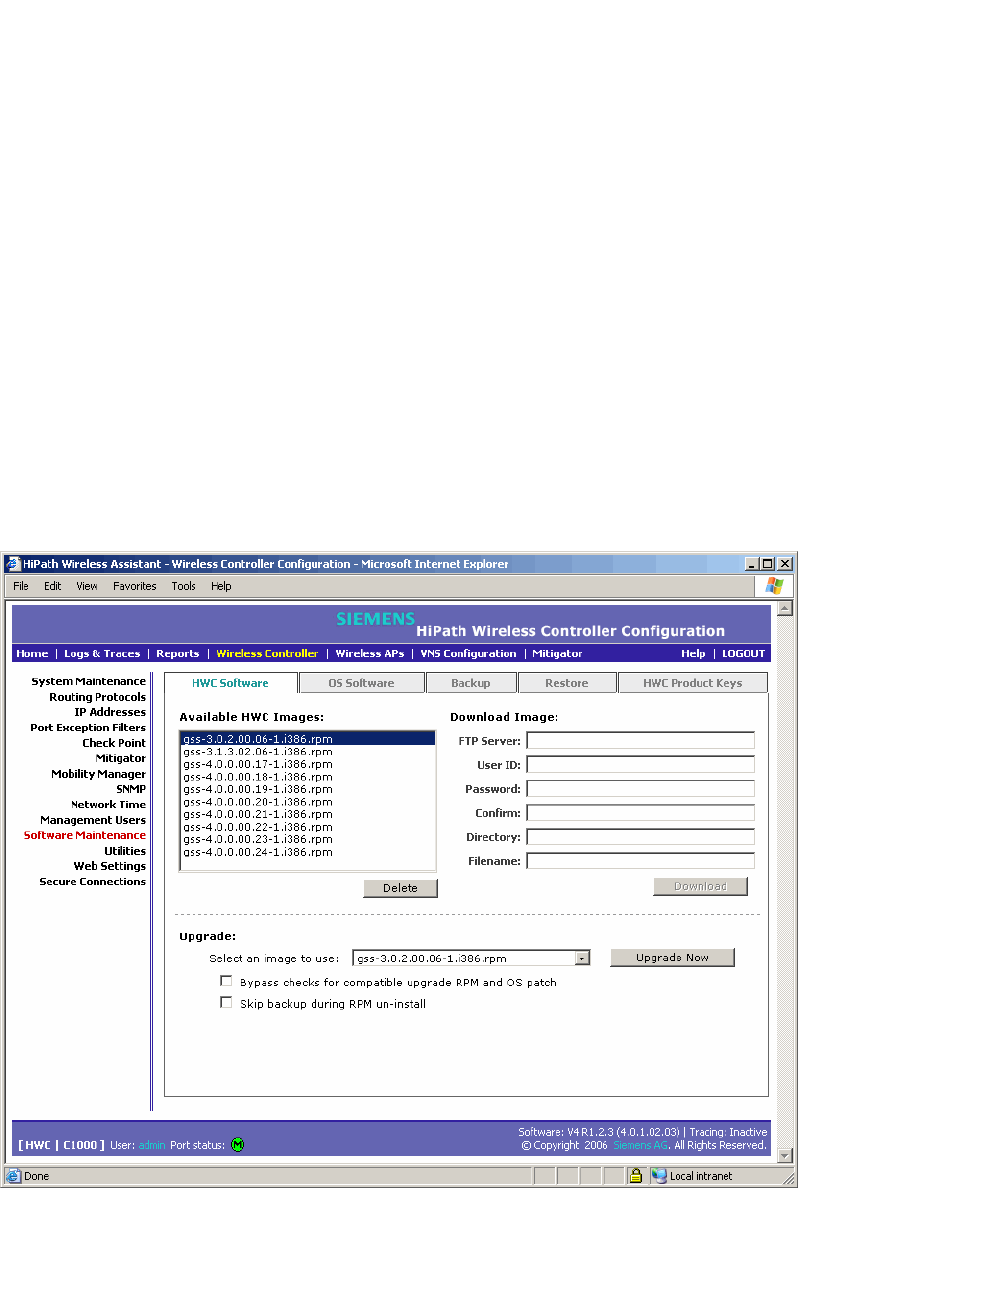Click the Local intranet zone icon
The image size is (992, 1314).
pos(659,1176)
